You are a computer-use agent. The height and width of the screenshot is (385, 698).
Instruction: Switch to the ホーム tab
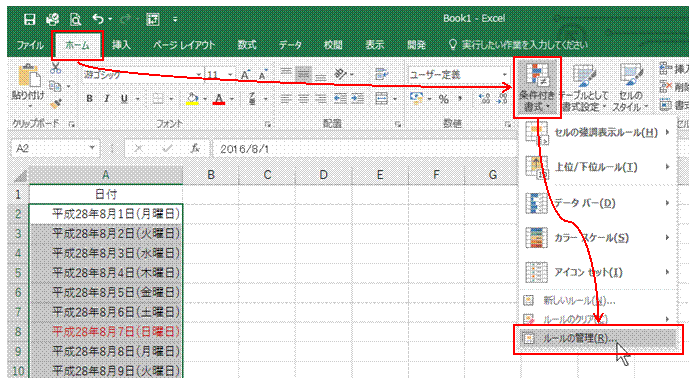tap(77, 45)
